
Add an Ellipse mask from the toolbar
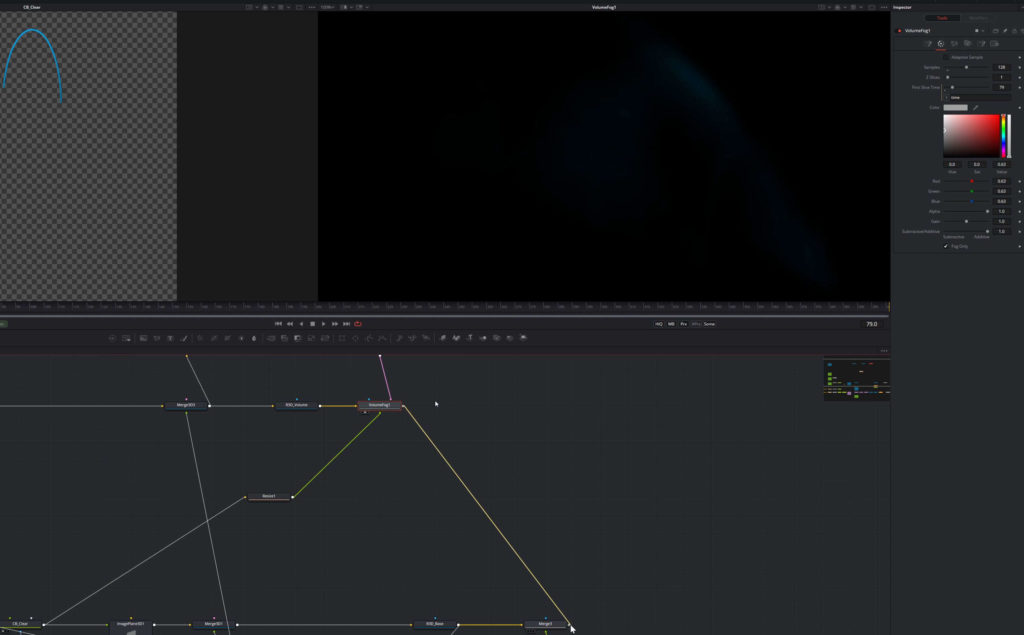(x=355, y=338)
